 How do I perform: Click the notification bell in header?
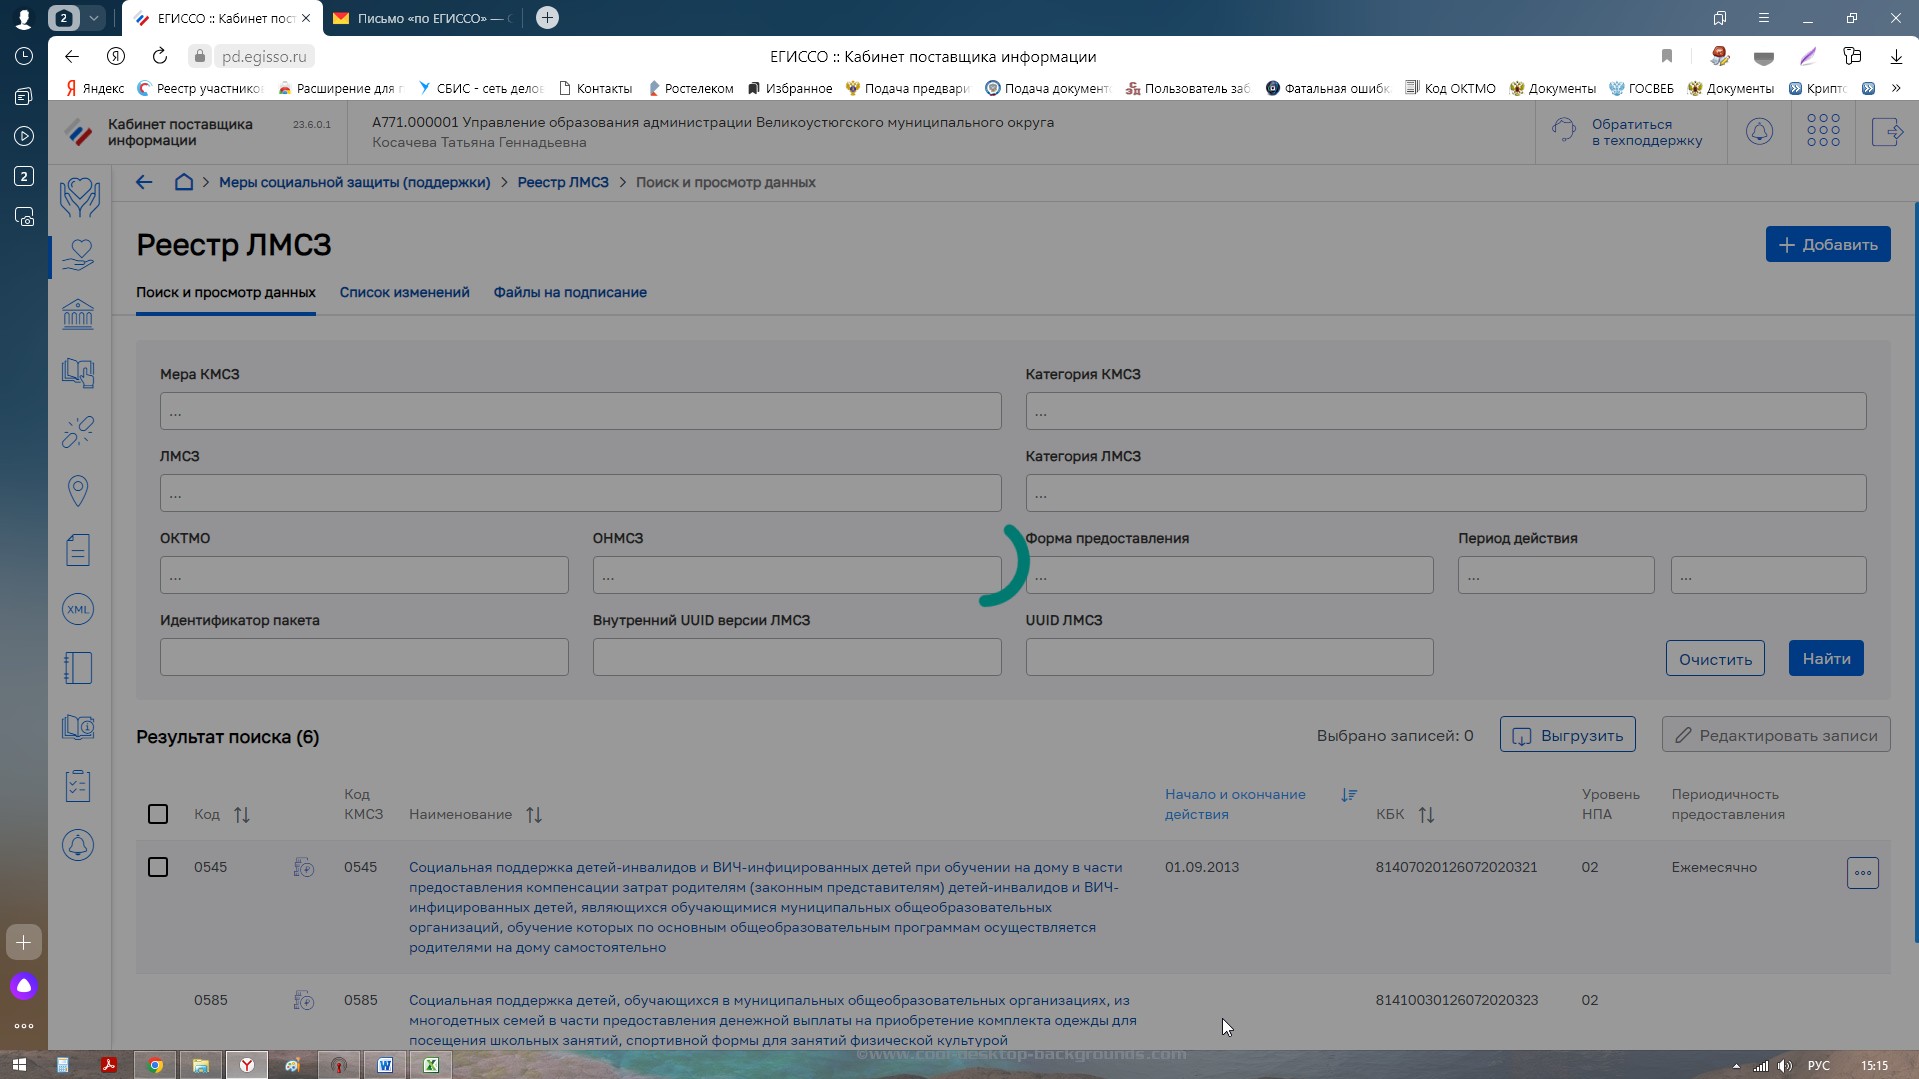coord(1759,131)
